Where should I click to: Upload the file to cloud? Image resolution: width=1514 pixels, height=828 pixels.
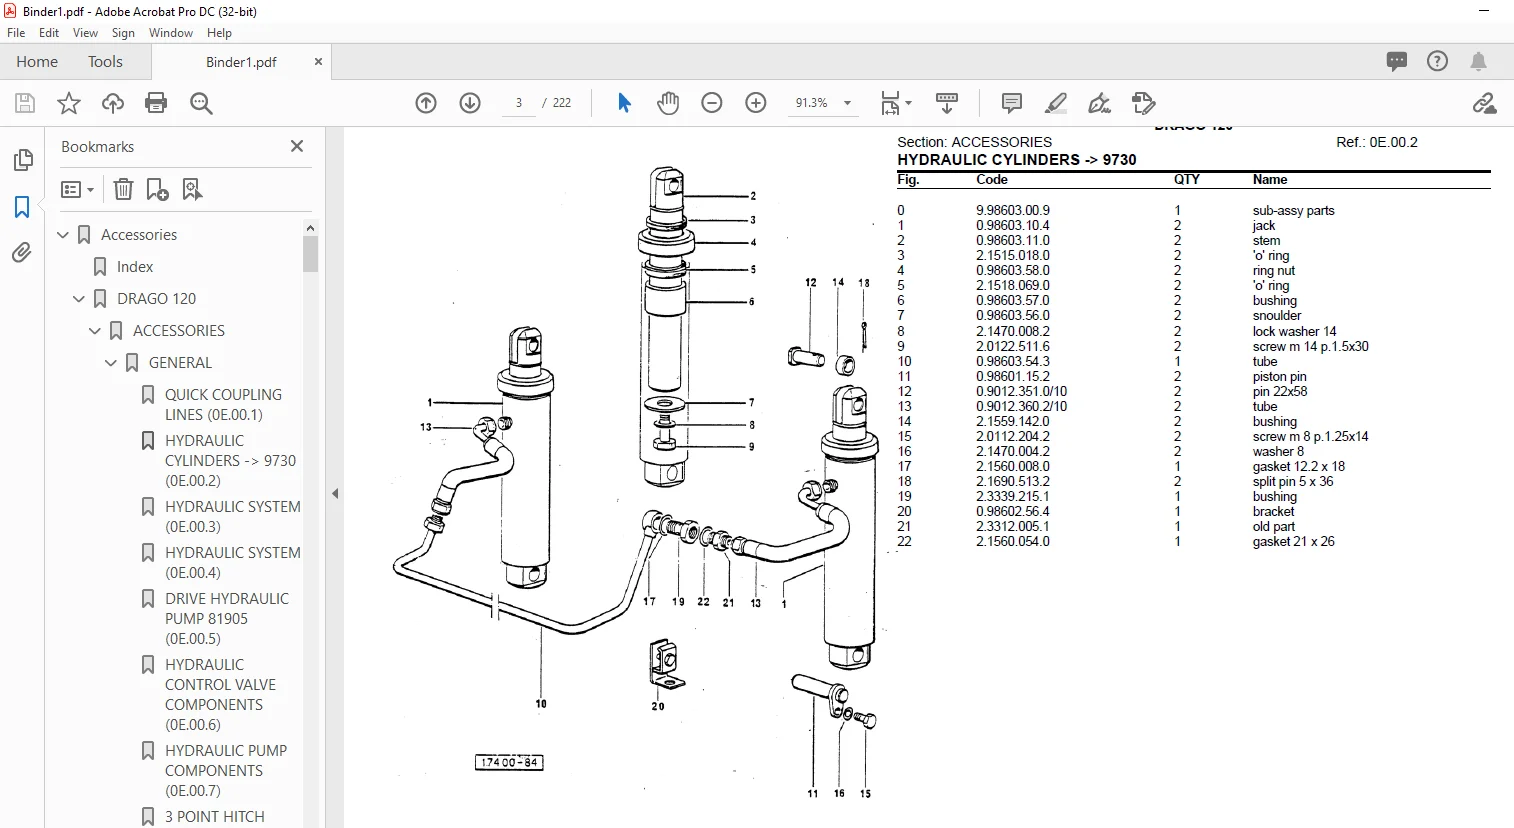click(x=113, y=103)
